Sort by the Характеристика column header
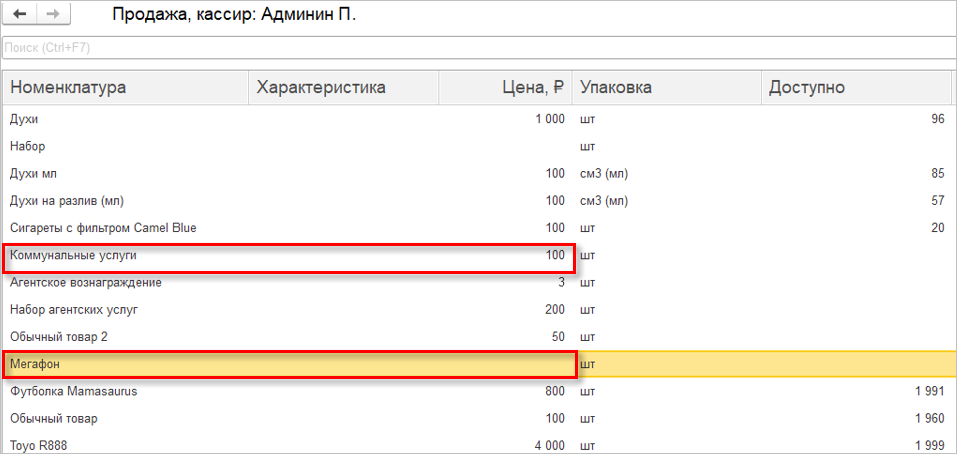This screenshot has height=454, width=957. [344, 88]
